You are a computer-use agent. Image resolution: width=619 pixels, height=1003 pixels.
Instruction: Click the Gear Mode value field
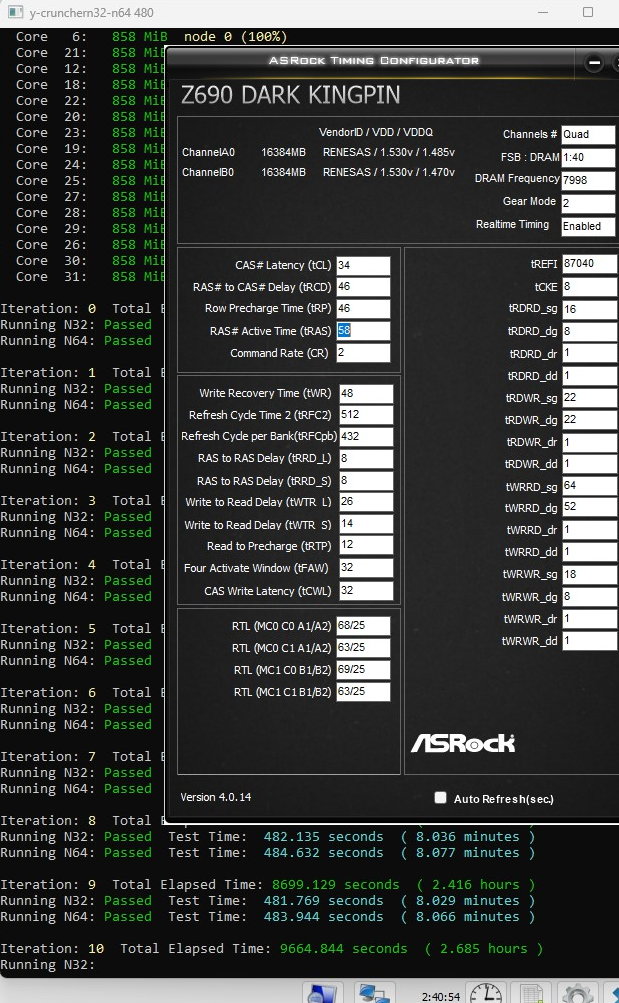(588, 203)
